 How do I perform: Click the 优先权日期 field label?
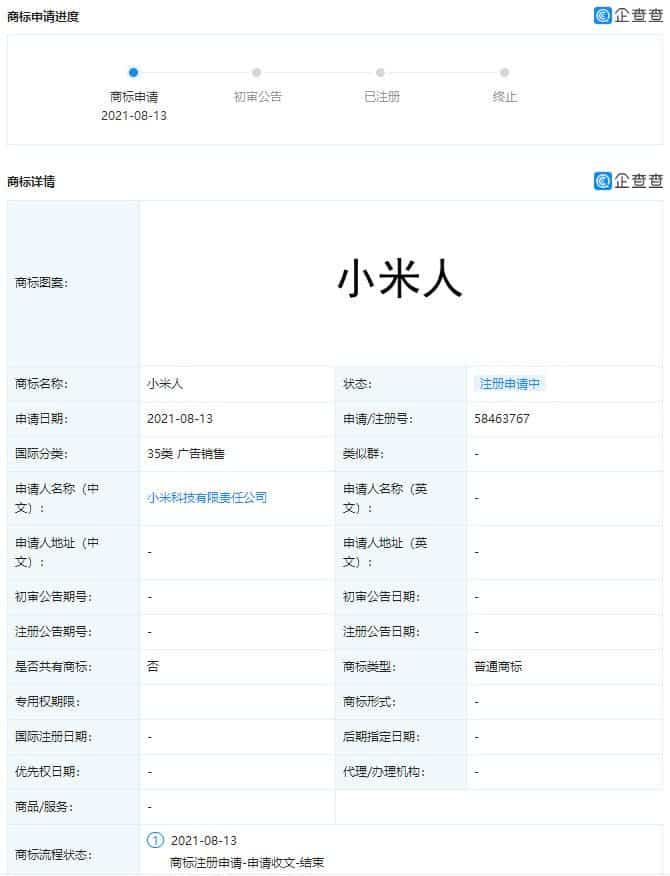point(47,772)
